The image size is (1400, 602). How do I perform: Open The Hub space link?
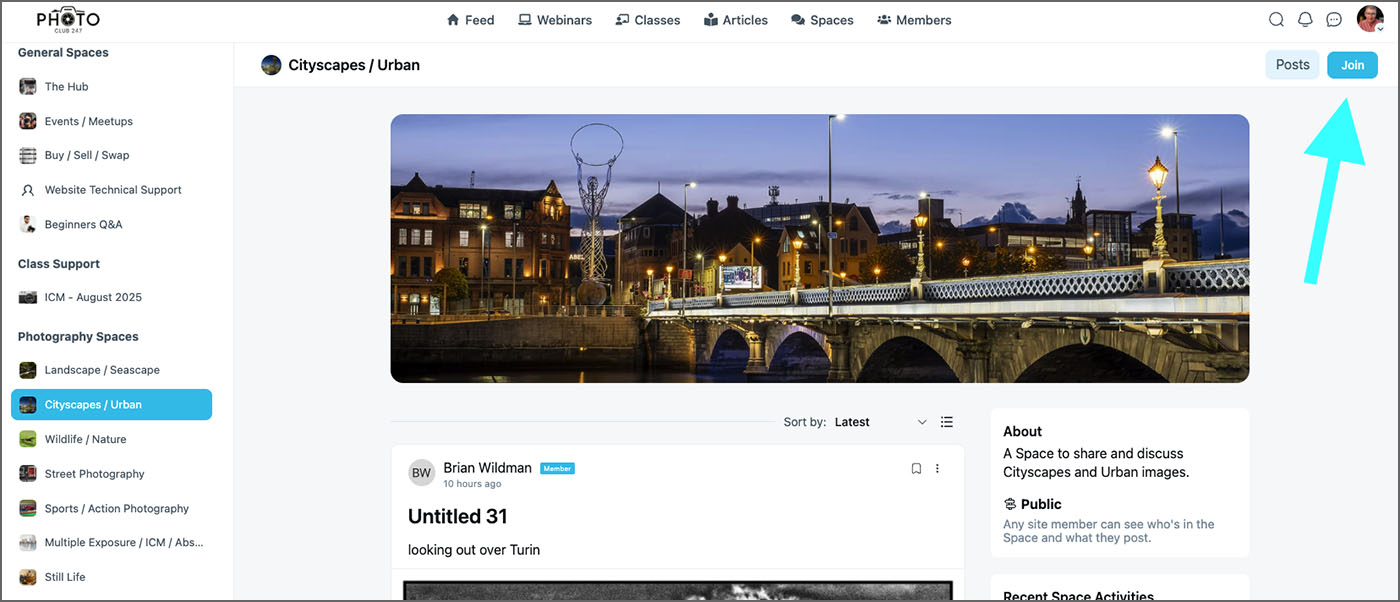click(x=67, y=87)
